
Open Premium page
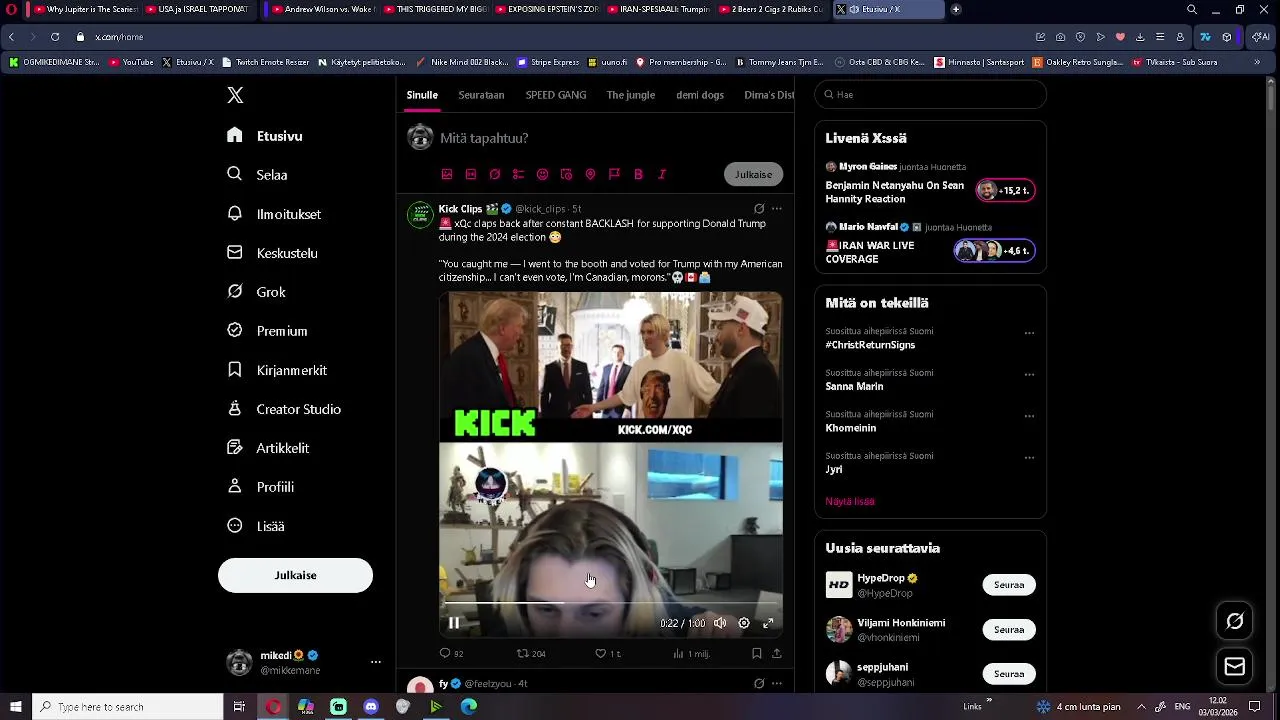pos(267,331)
